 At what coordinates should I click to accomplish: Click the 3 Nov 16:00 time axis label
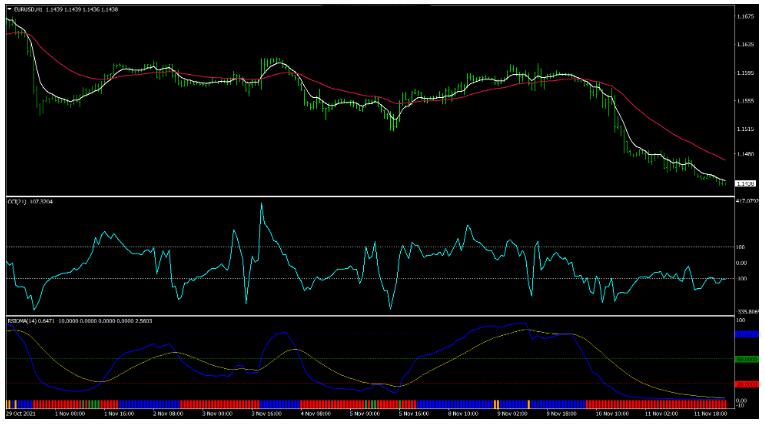click(266, 414)
